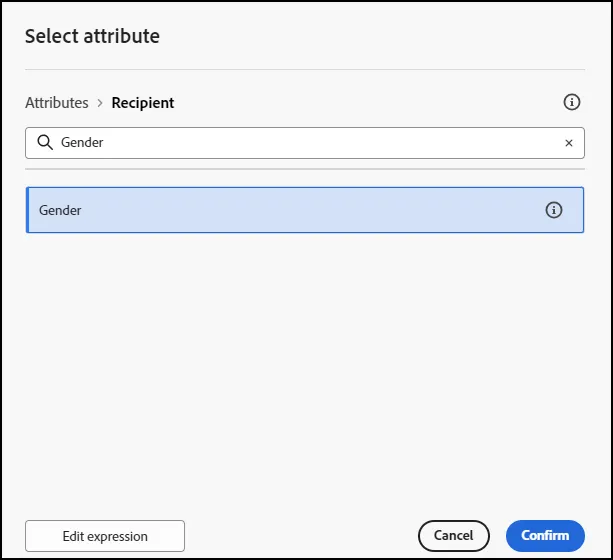Cancel the attribute selection
Screen dimensions: 613x560
453,535
